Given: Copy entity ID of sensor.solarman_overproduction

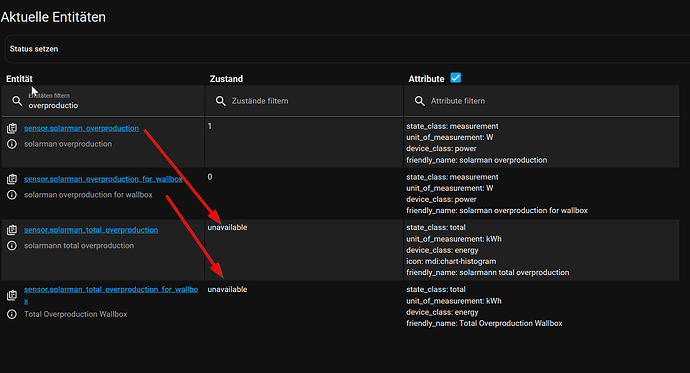Looking at the screenshot, I should coord(12,128).
